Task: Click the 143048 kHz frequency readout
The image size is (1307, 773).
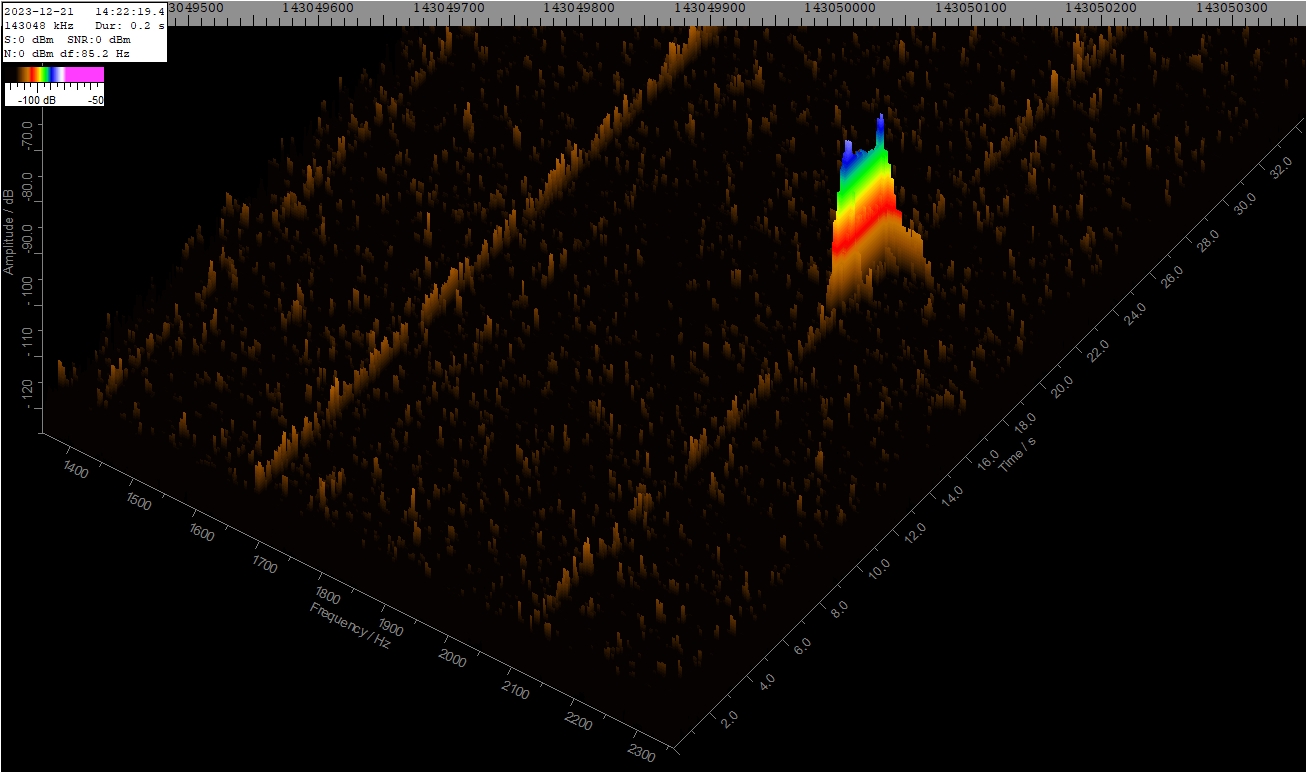Action: 39,25
